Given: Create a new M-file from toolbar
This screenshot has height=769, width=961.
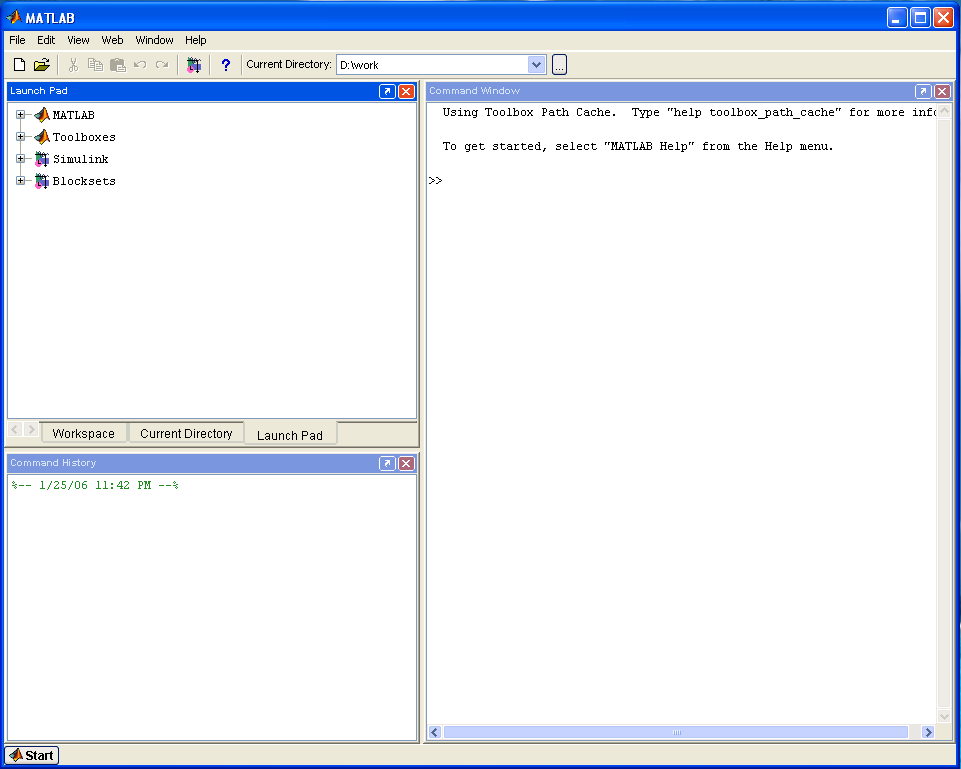Looking at the screenshot, I should (20, 64).
